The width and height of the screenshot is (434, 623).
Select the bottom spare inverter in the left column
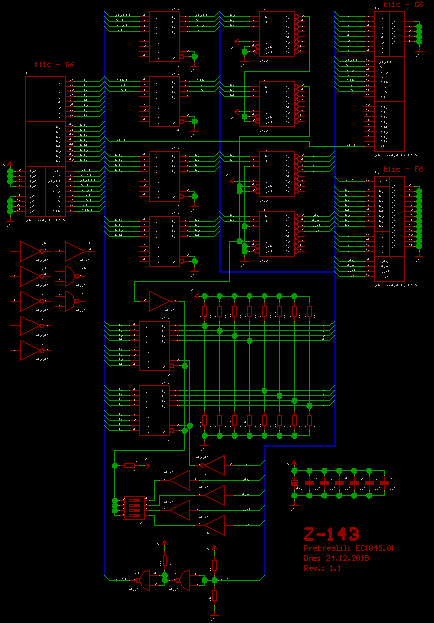(x=31, y=350)
